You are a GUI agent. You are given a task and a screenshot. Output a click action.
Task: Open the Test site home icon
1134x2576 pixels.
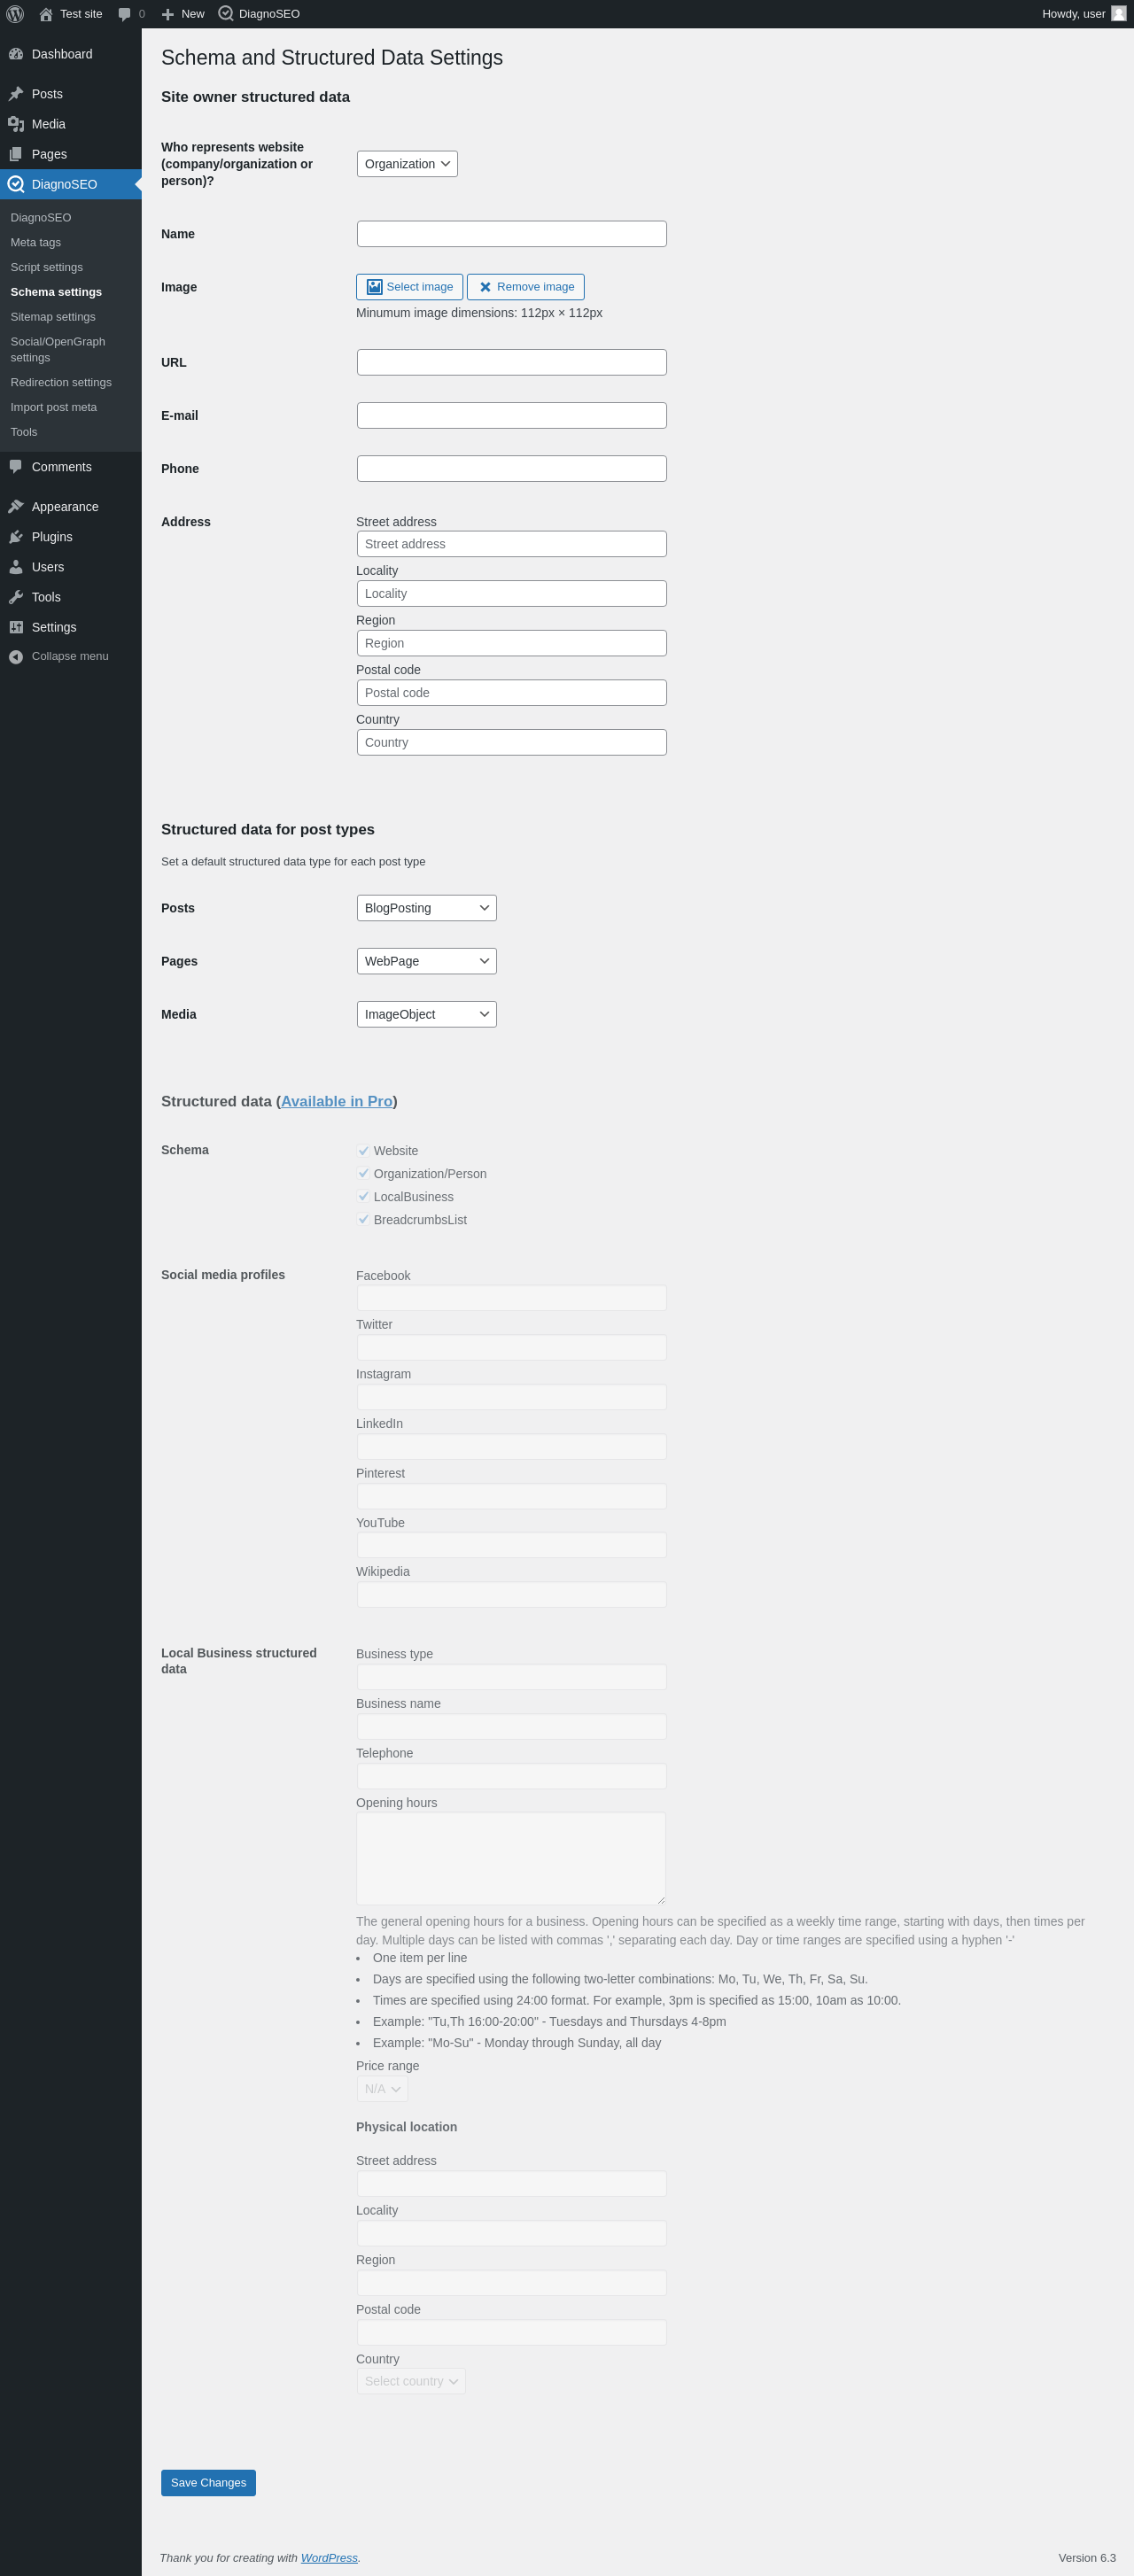coord(46,14)
